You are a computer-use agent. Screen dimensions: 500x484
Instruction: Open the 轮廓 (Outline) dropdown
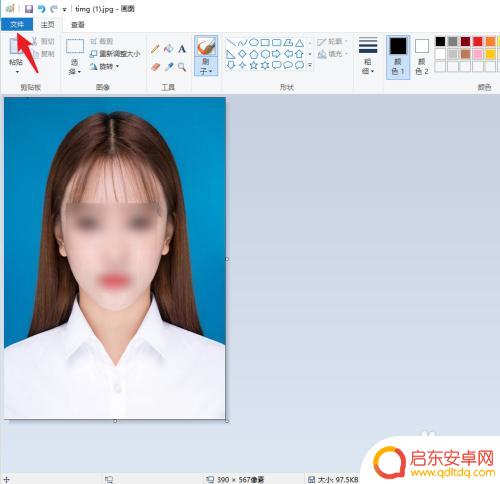click(332, 41)
